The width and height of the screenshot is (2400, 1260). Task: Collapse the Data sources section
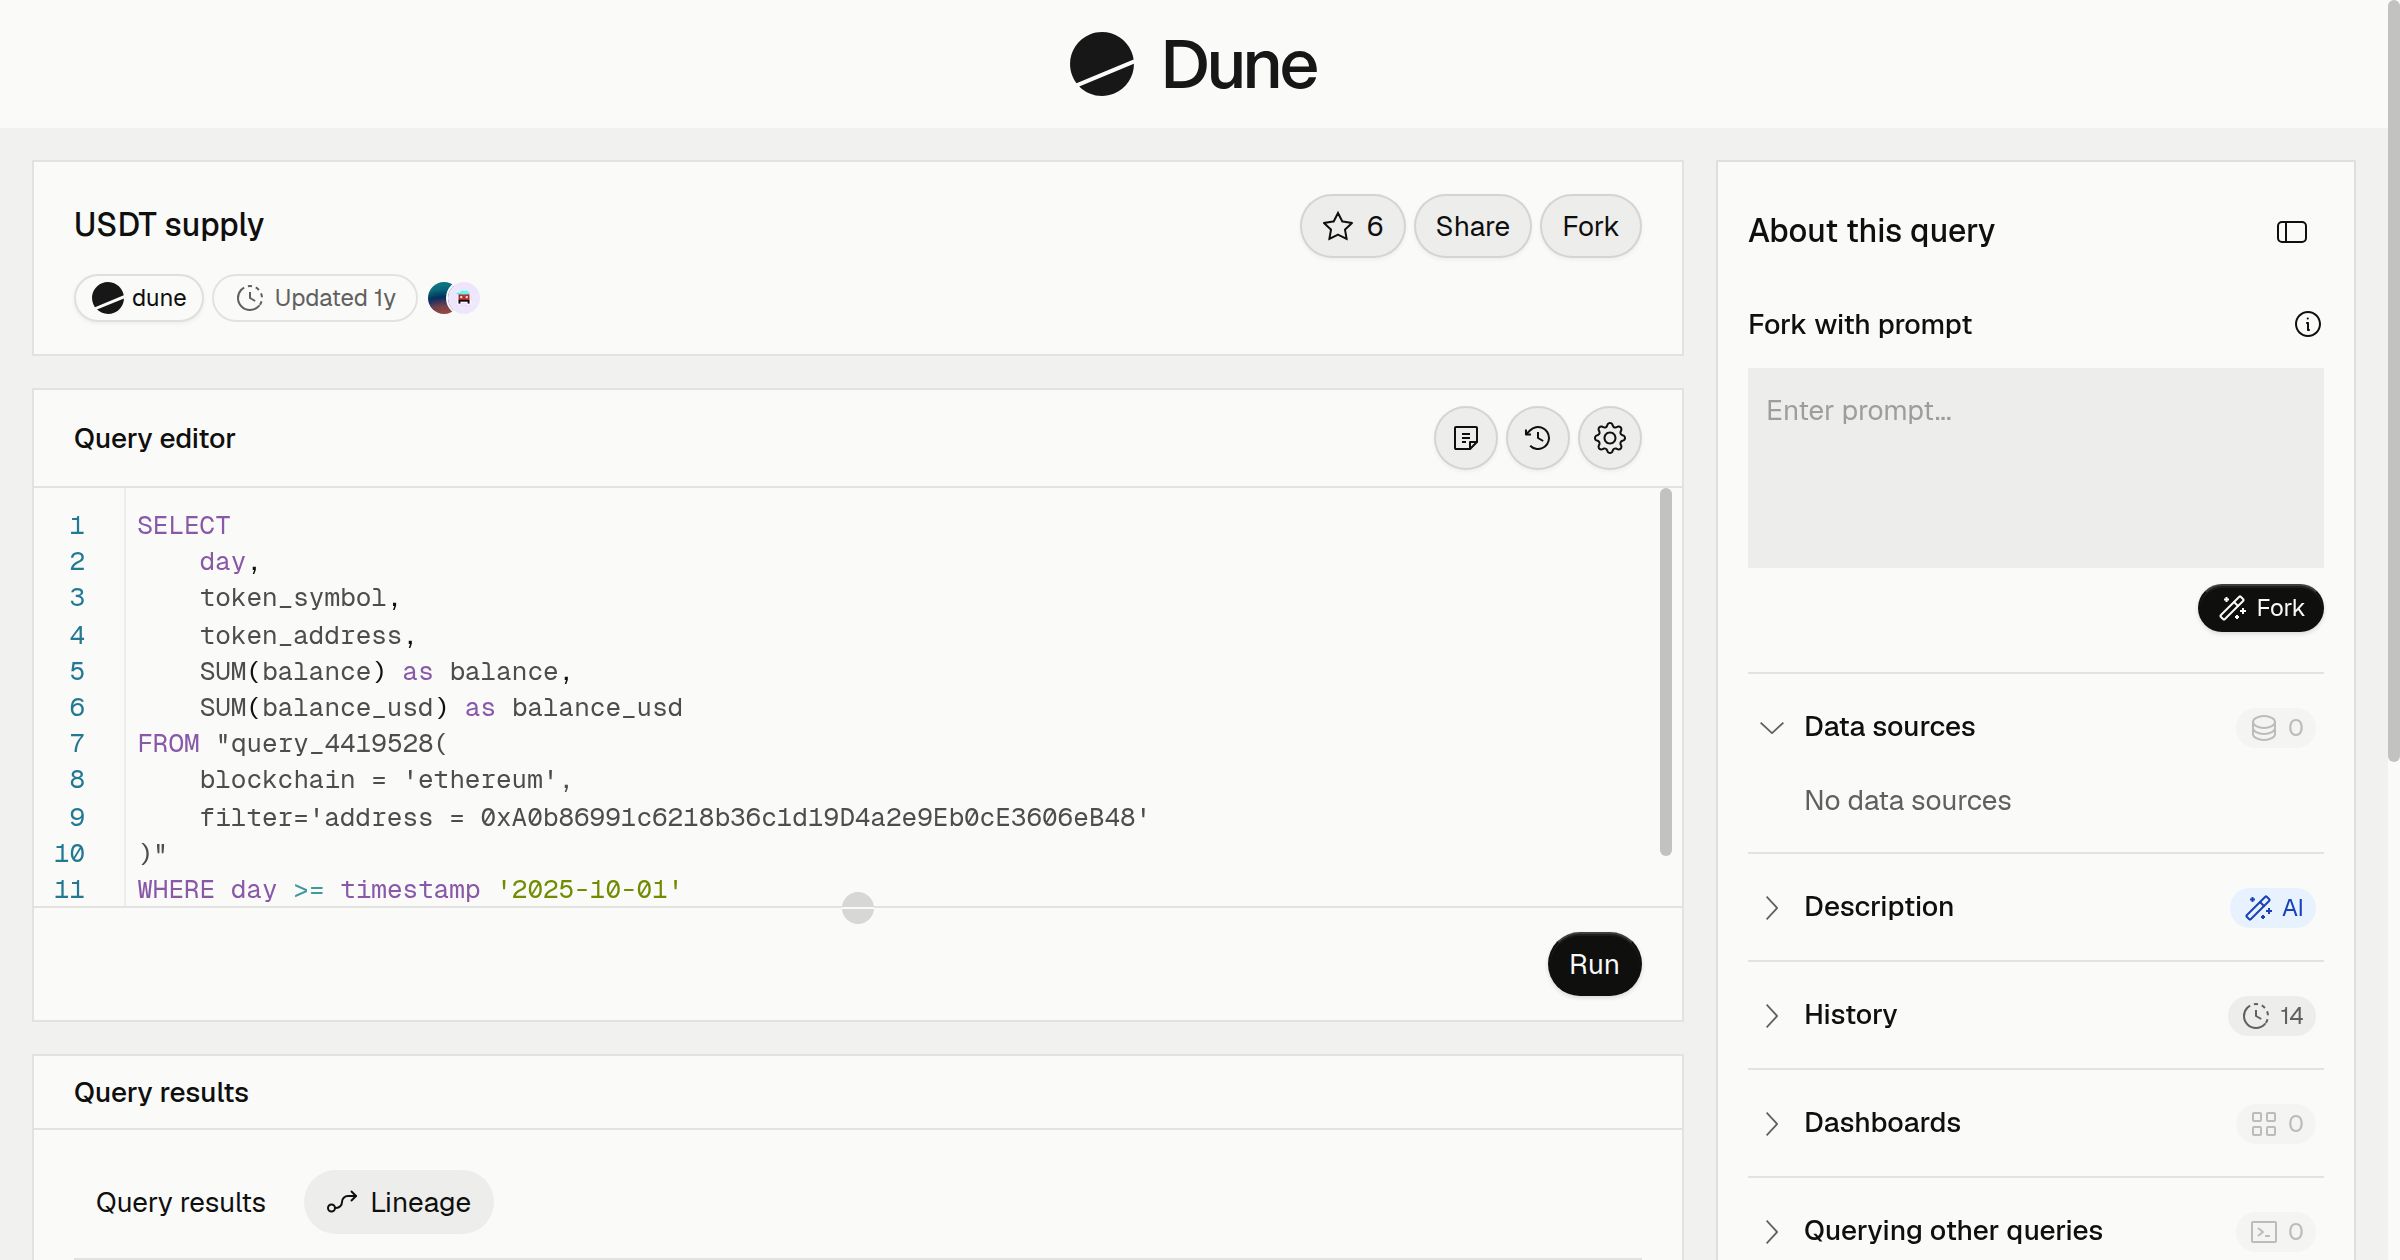1771,727
